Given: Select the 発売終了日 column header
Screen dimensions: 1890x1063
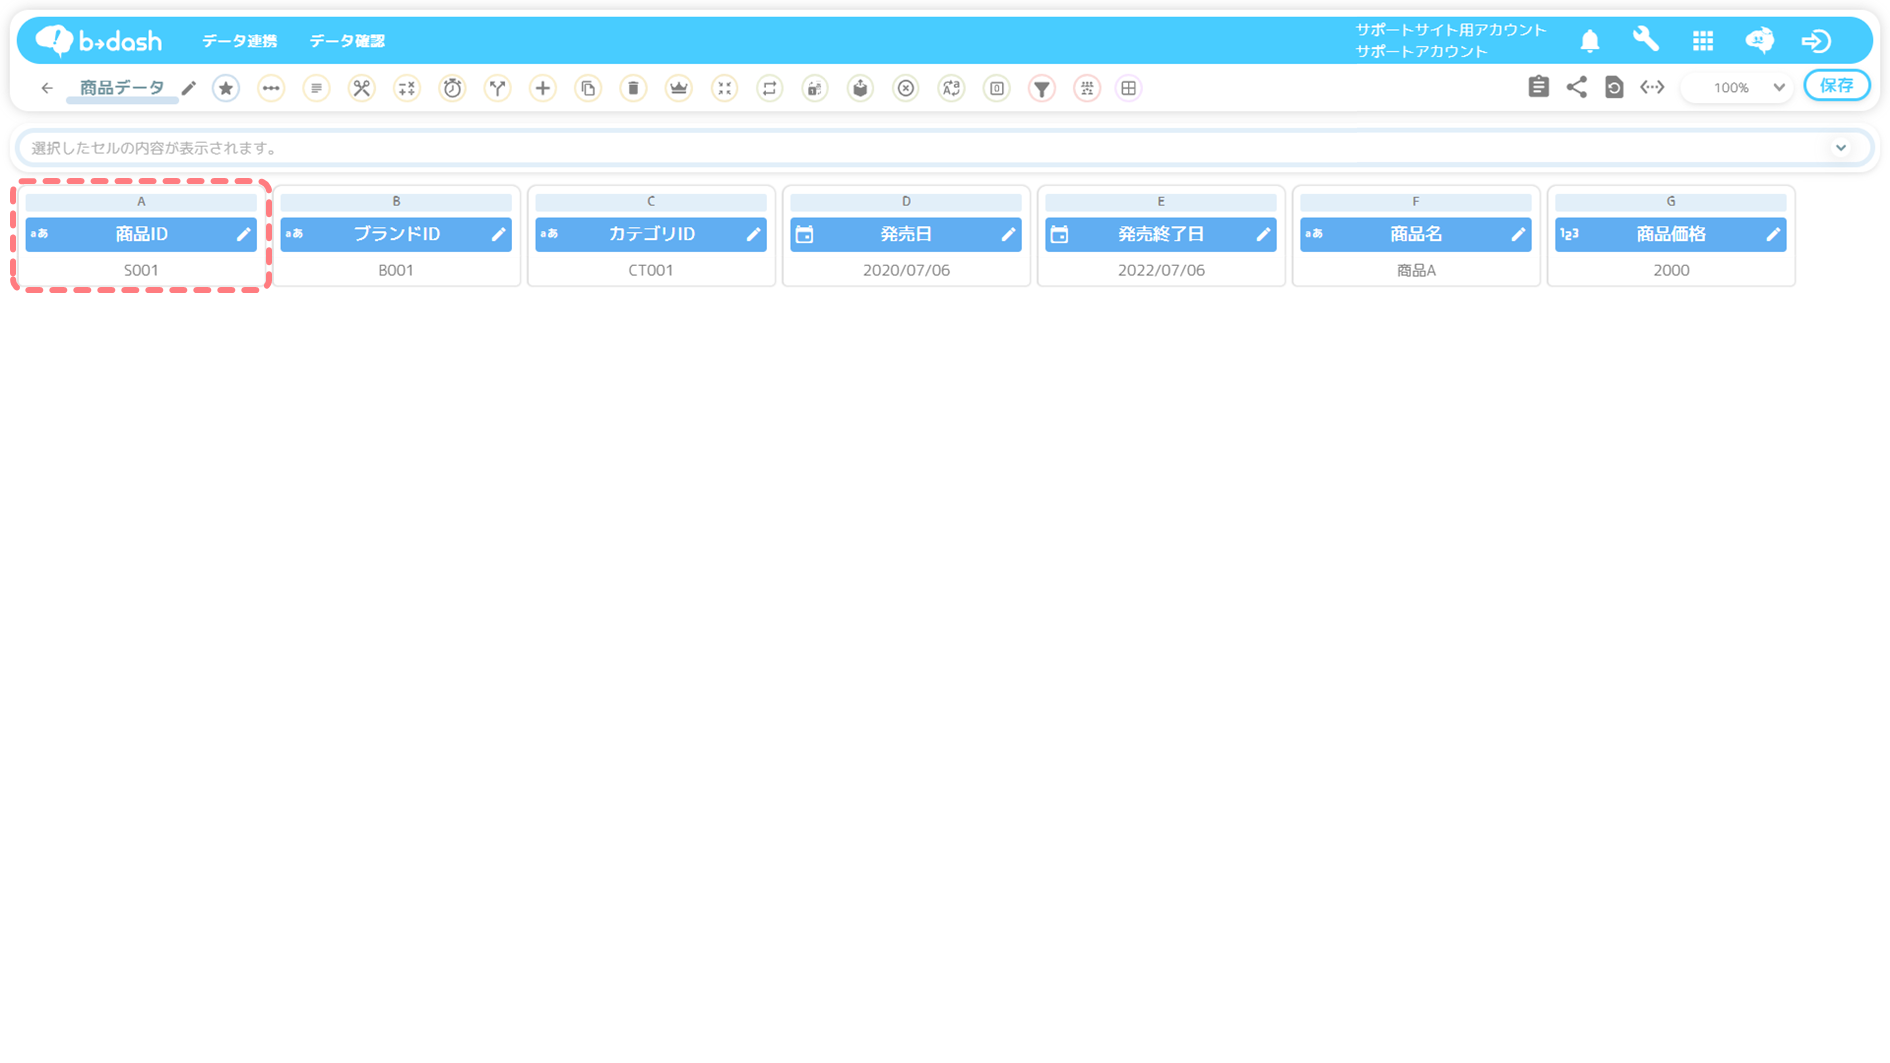Looking at the screenshot, I should 1161,234.
